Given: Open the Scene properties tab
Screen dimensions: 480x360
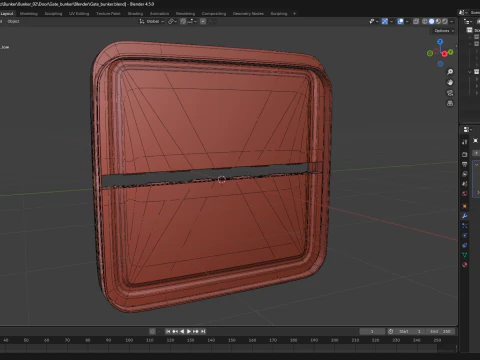Looking at the screenshot, I should pos(465,184).
